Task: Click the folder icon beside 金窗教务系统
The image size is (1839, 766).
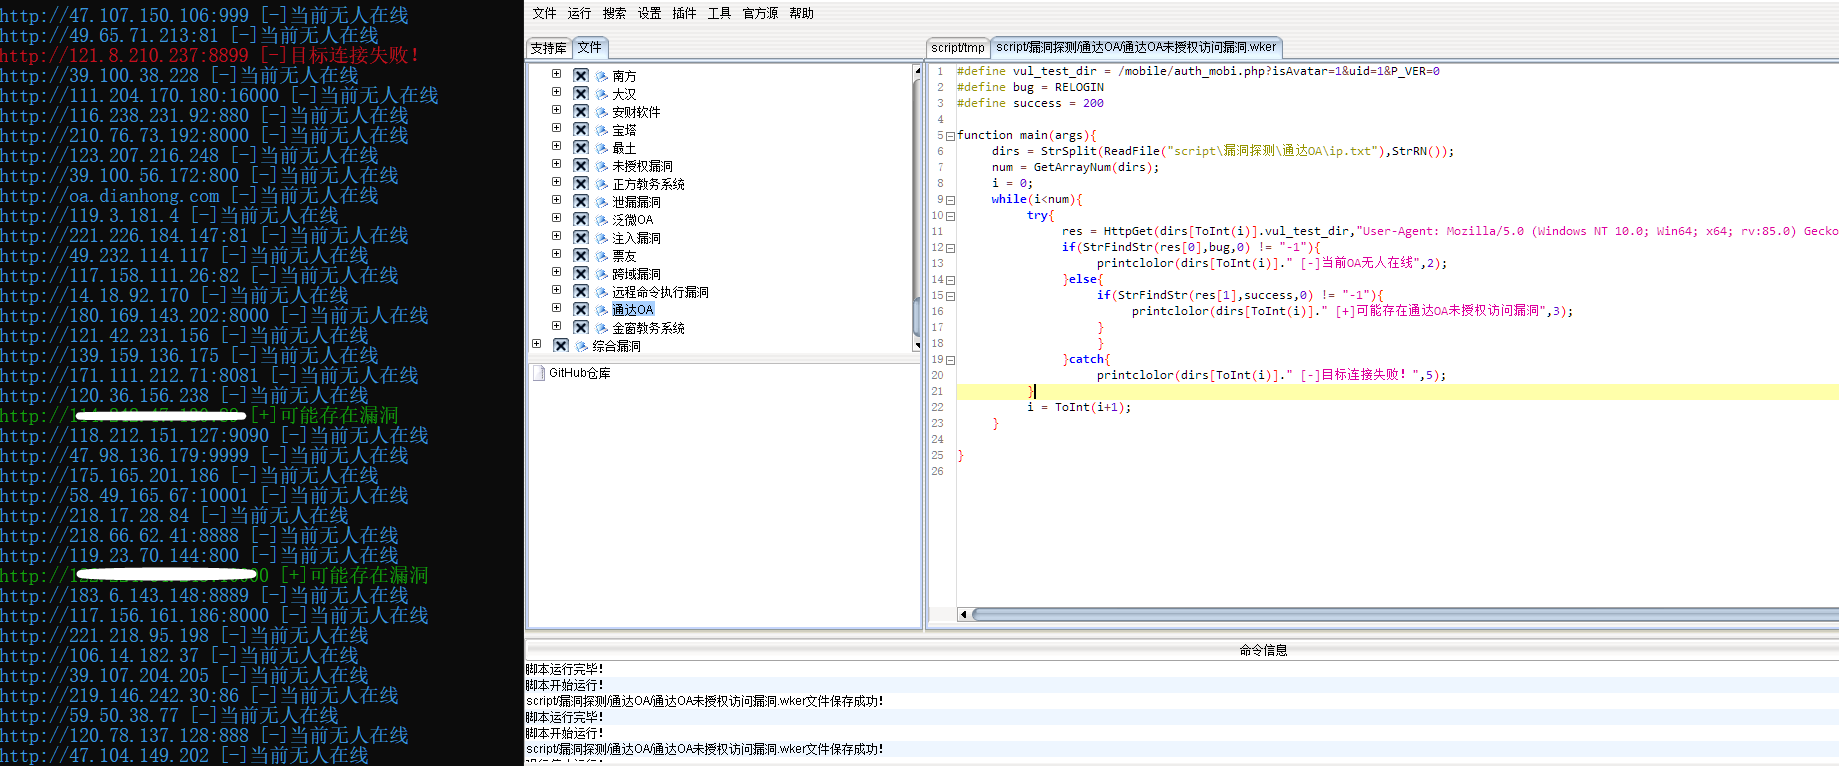Action: 602,328
